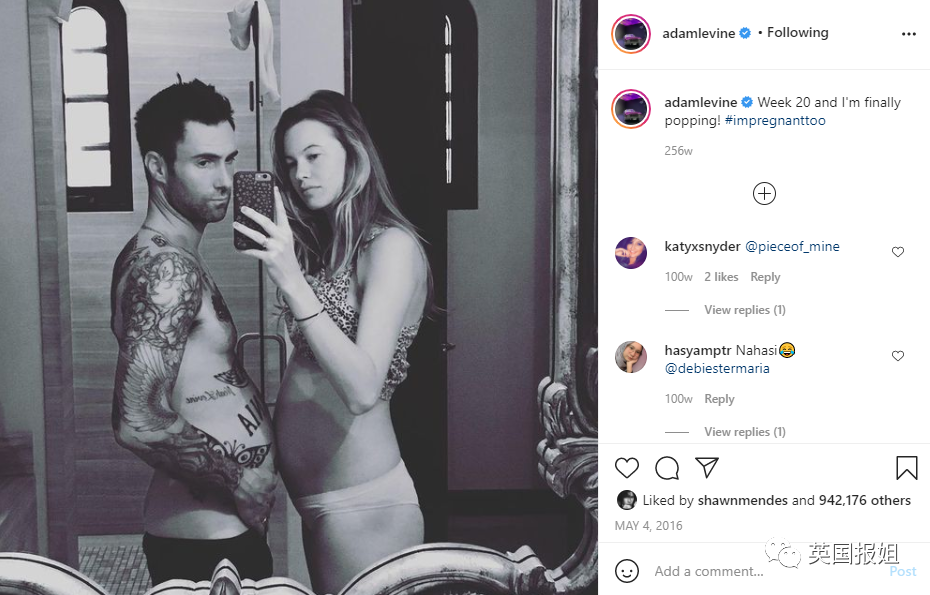Load more comments plus circle

[764, 193]
